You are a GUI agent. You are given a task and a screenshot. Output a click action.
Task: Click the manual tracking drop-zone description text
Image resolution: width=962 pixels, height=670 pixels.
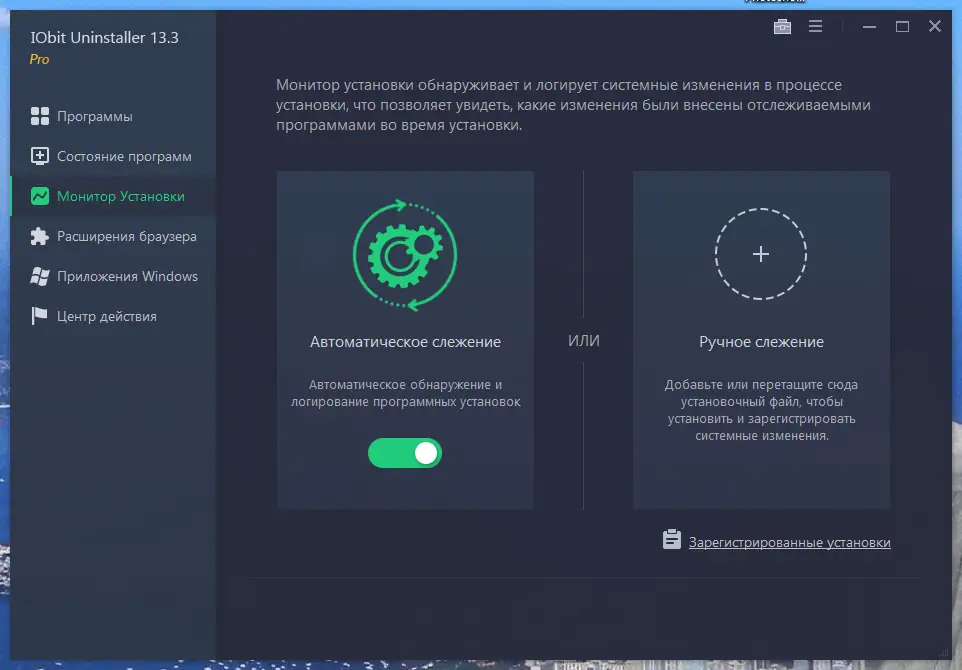(761, 410)
